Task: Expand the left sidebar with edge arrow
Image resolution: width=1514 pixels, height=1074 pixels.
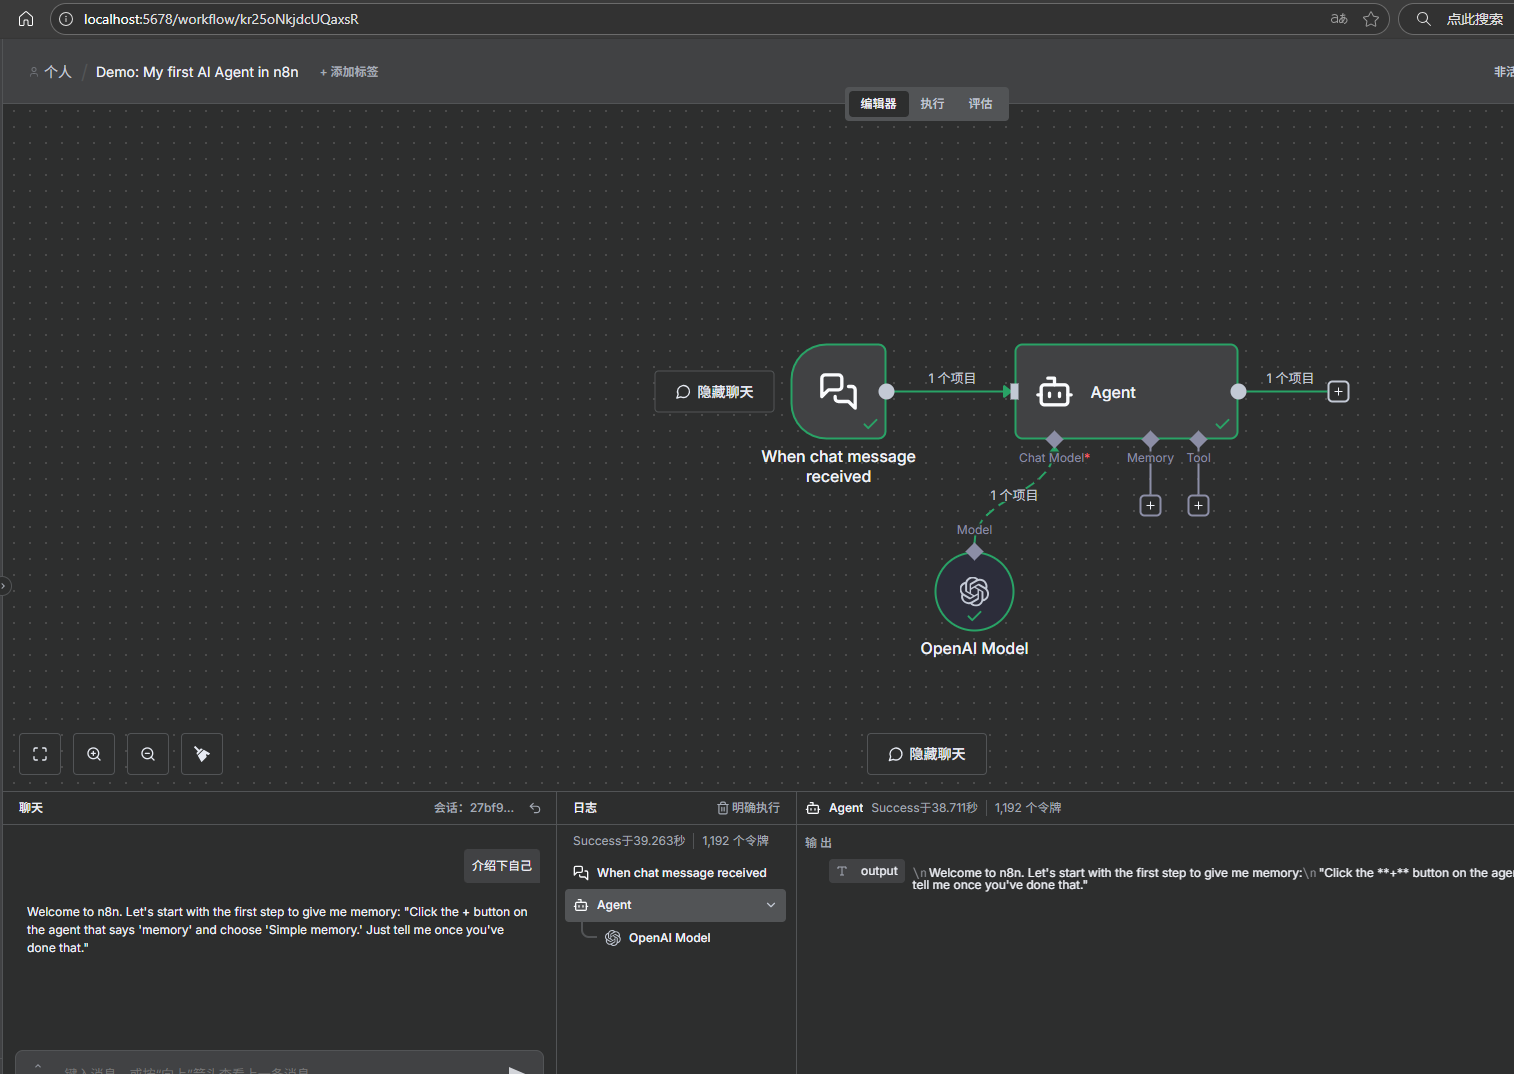Action: pos(4,586)
